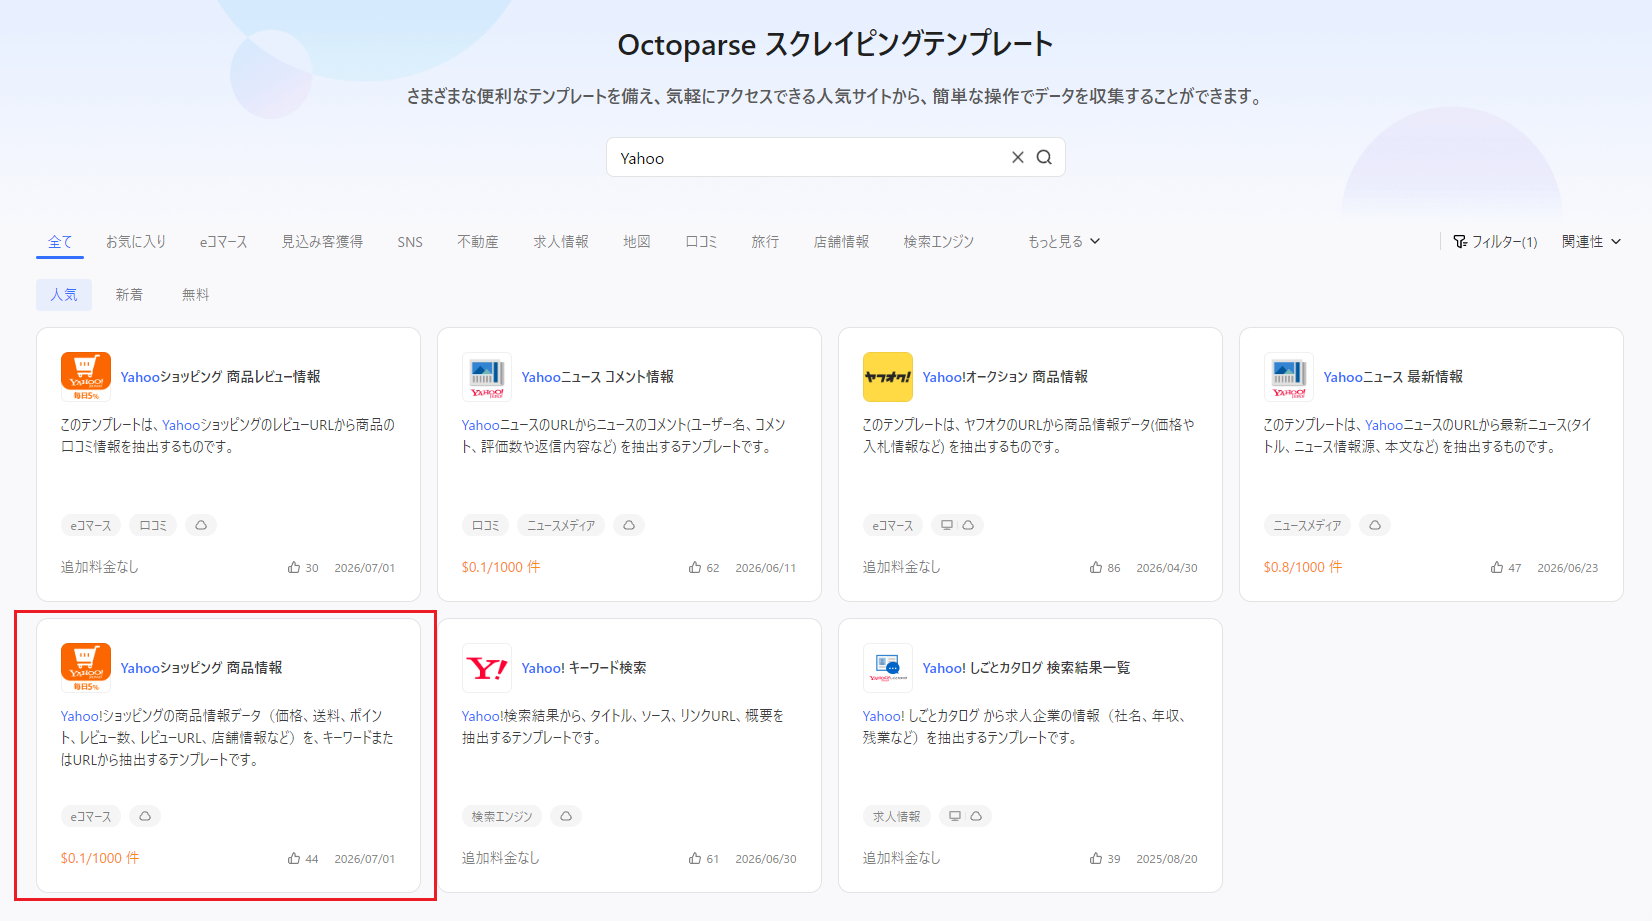Image resolution: width=1652 pixels, height=921 pixels.
Task: Select the 人気 sort tab
Action: pos(64,295)
